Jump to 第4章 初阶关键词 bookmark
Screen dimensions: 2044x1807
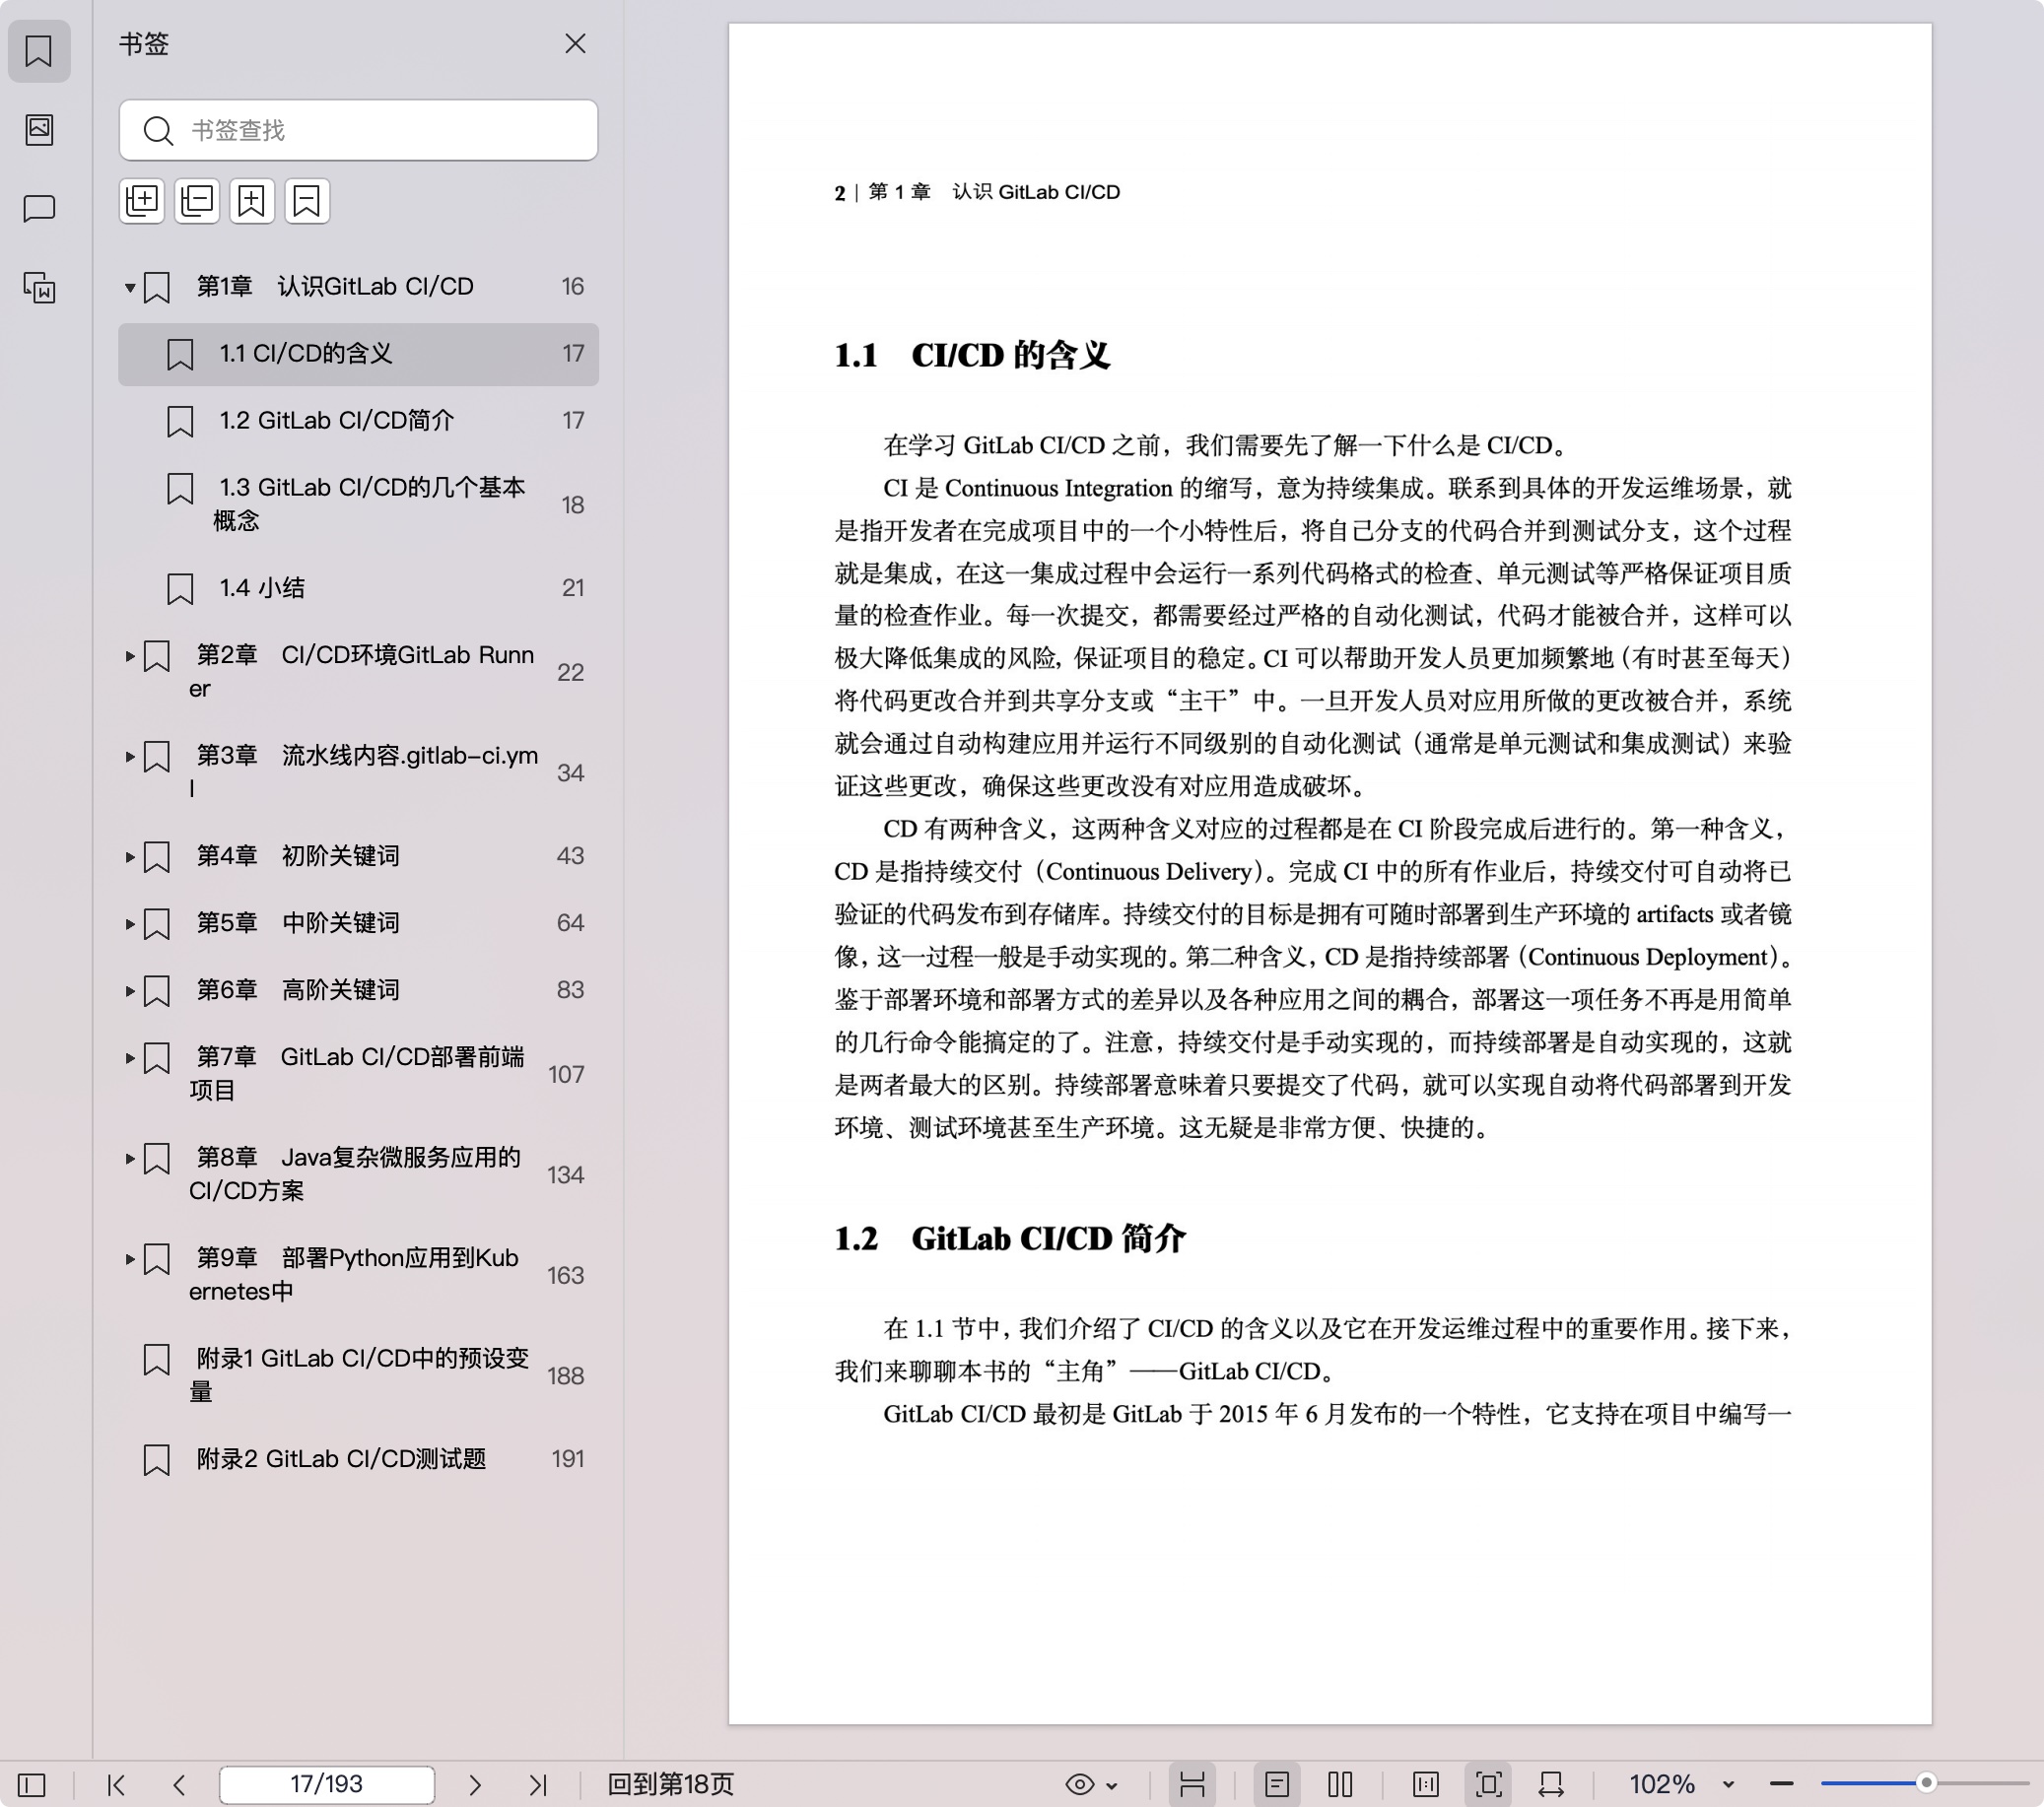358,856
